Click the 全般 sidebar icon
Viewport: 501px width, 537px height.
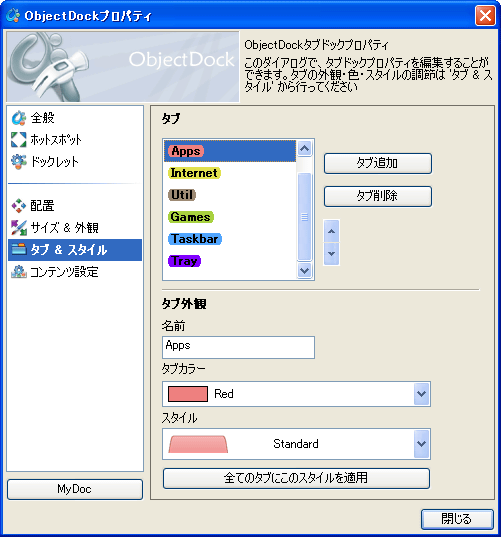(x=18, y=118)
